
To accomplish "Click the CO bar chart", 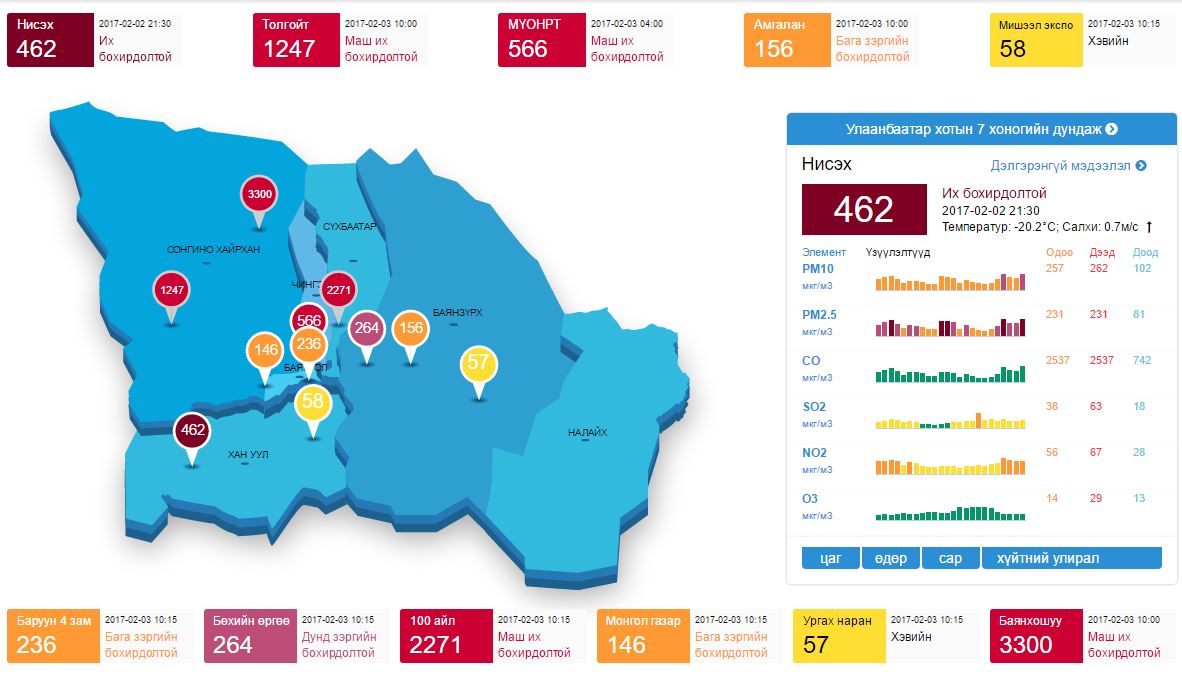I will tap(950, 372).
